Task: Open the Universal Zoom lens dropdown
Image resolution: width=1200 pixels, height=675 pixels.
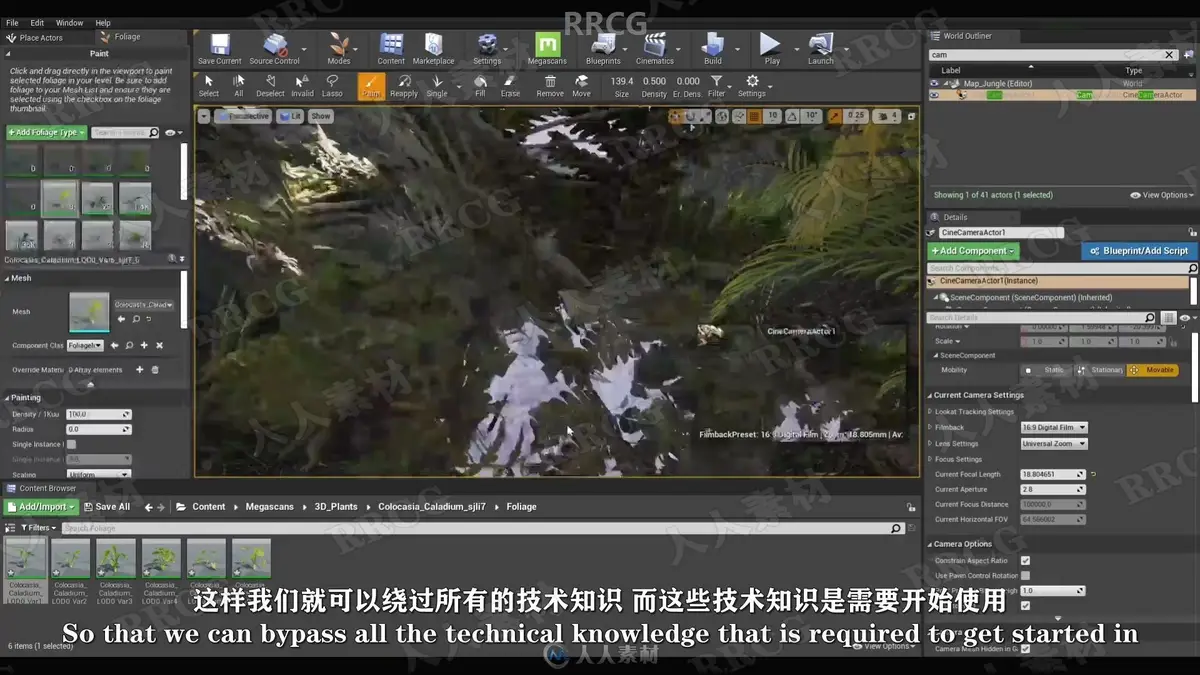Action: pyautogui.click(x=1054, y=443)
